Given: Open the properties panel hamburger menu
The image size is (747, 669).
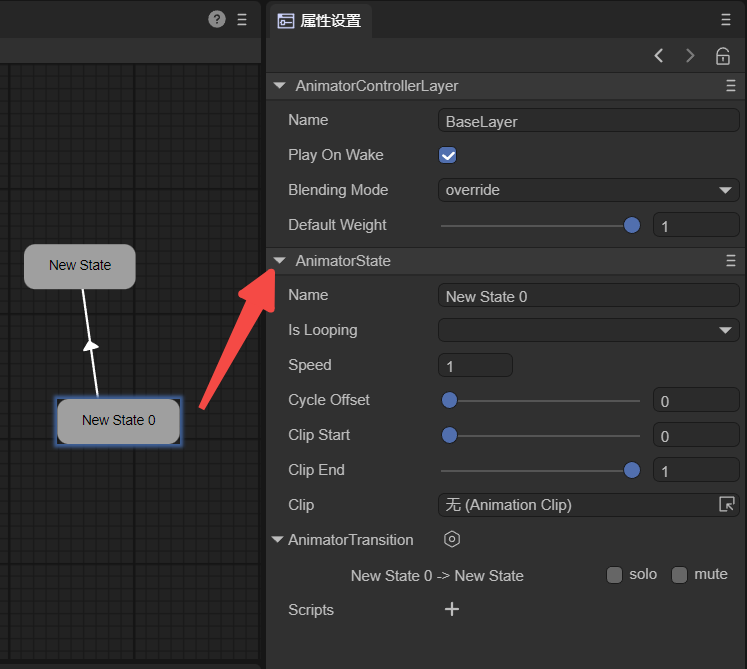Looking at the screenshot, I should coord(725,20).
